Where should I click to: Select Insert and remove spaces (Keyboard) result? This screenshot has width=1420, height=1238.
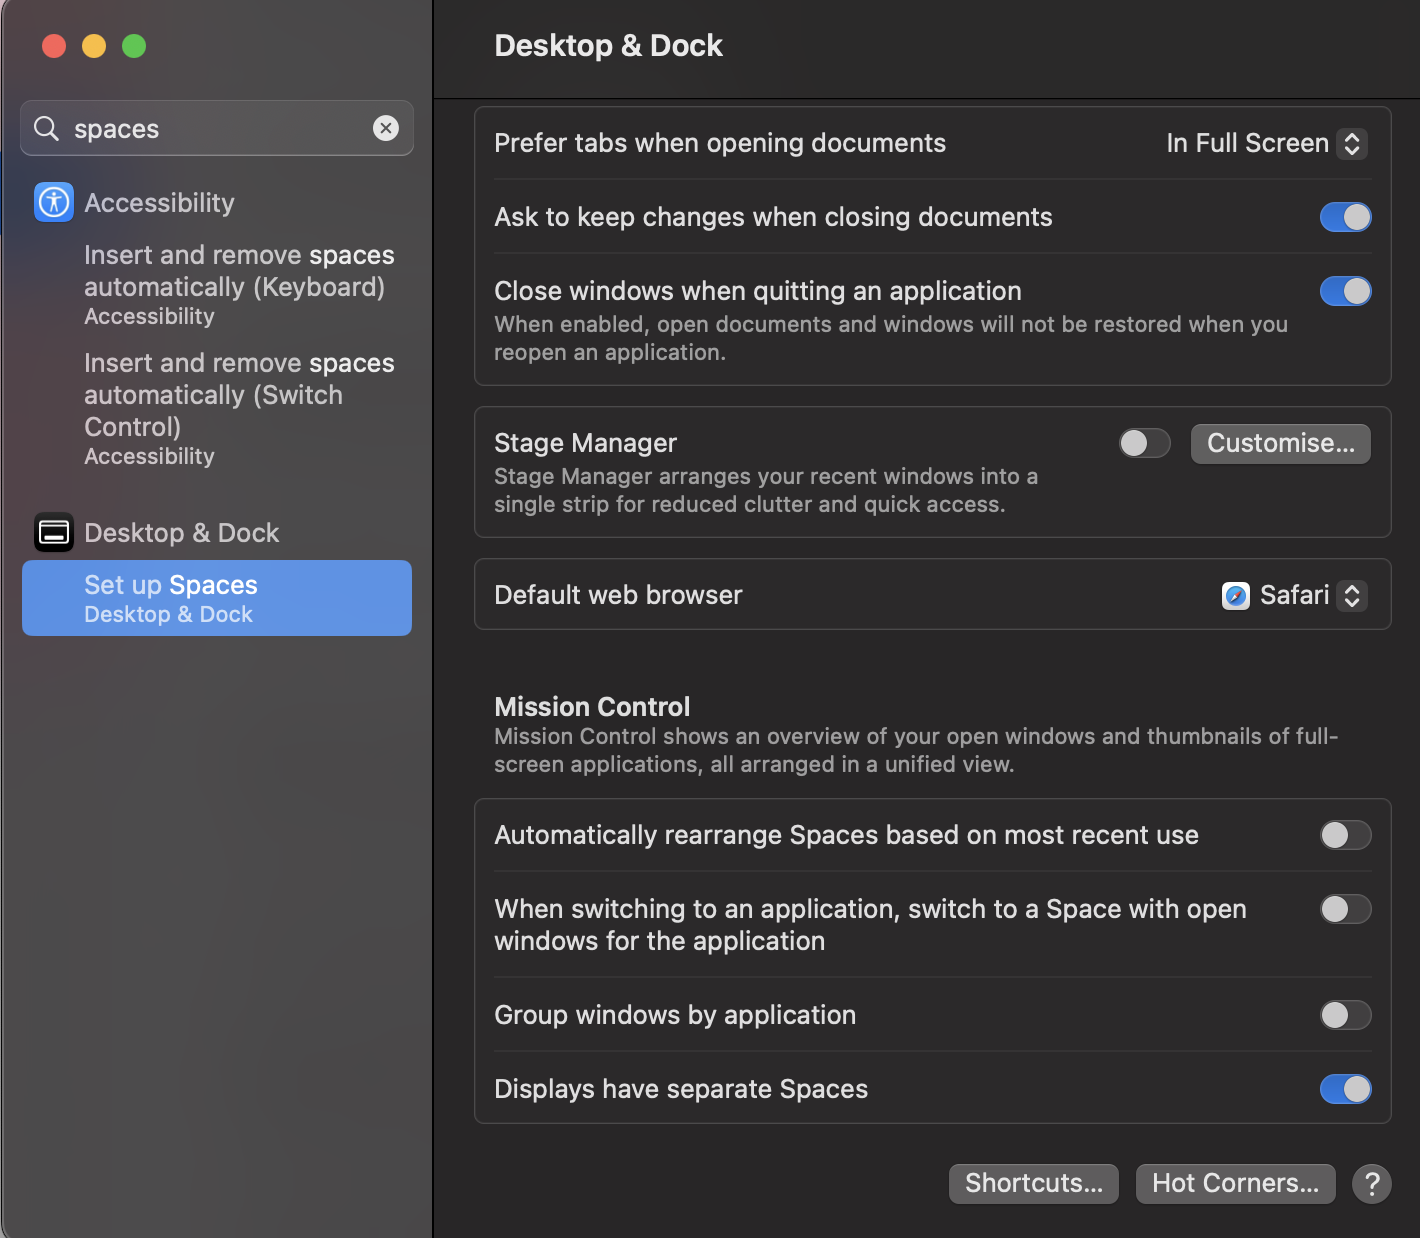(238, 284)
